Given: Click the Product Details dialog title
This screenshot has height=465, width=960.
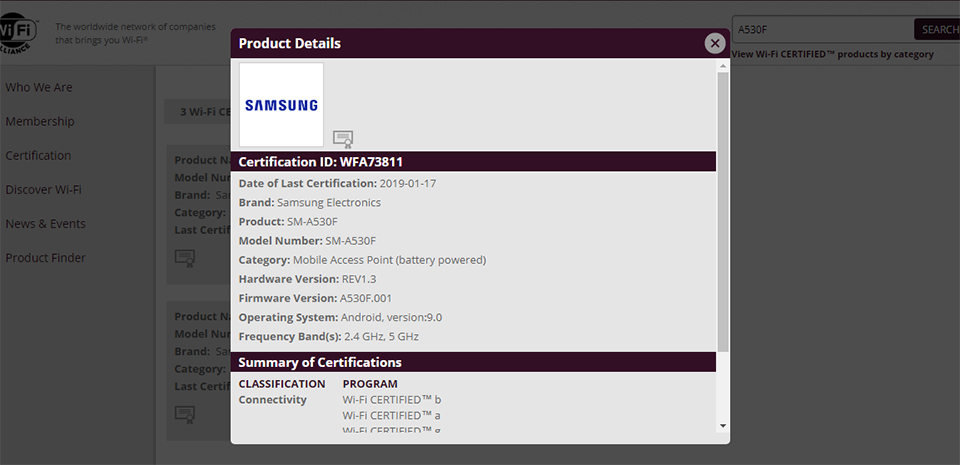Looking at the screenshot, I should (290, 43).
